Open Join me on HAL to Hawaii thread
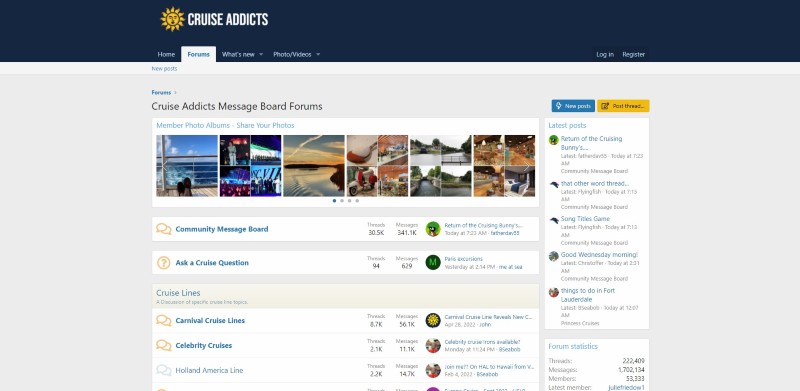 [x=489, y=366]
